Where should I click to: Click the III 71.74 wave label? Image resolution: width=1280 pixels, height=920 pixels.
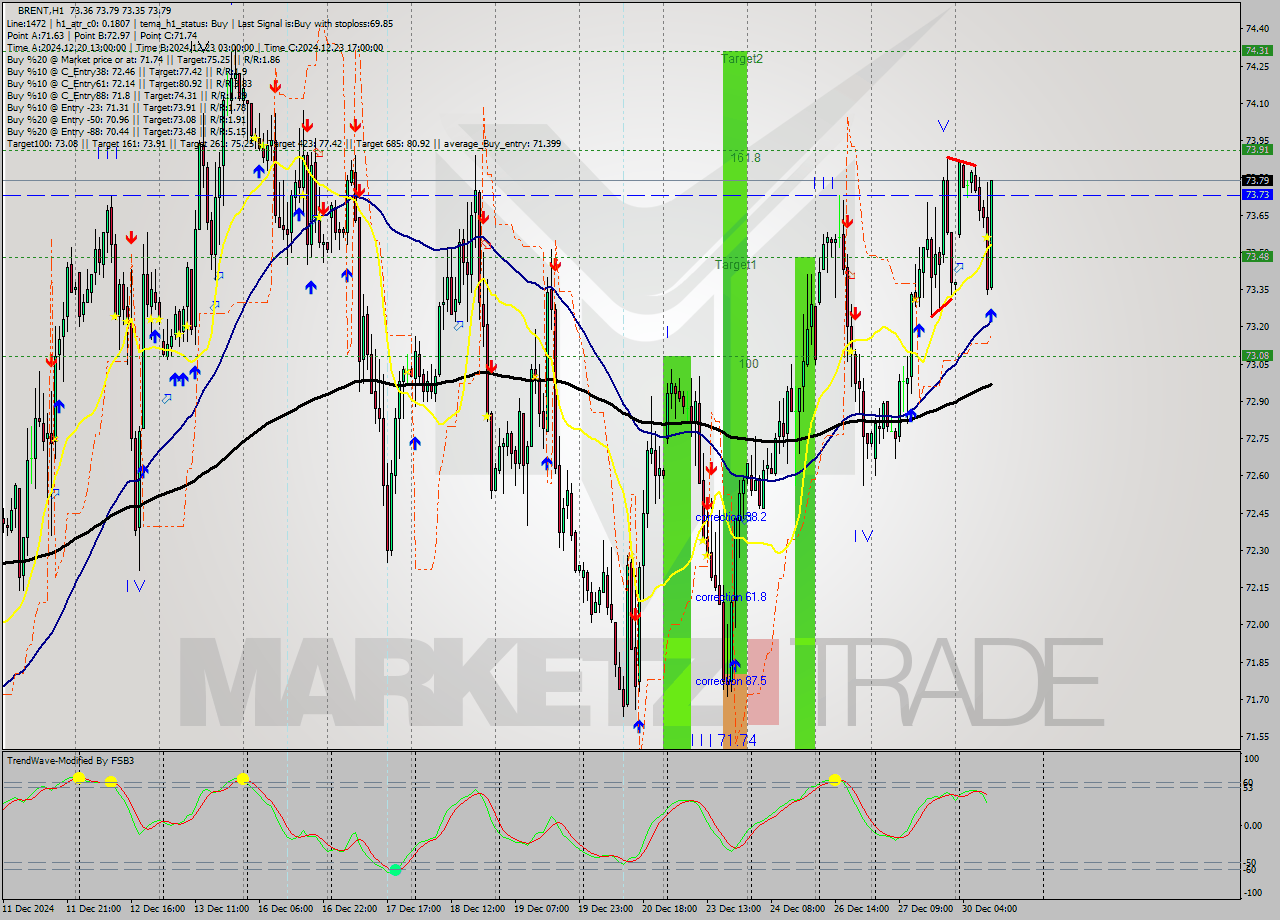(724, 740)
